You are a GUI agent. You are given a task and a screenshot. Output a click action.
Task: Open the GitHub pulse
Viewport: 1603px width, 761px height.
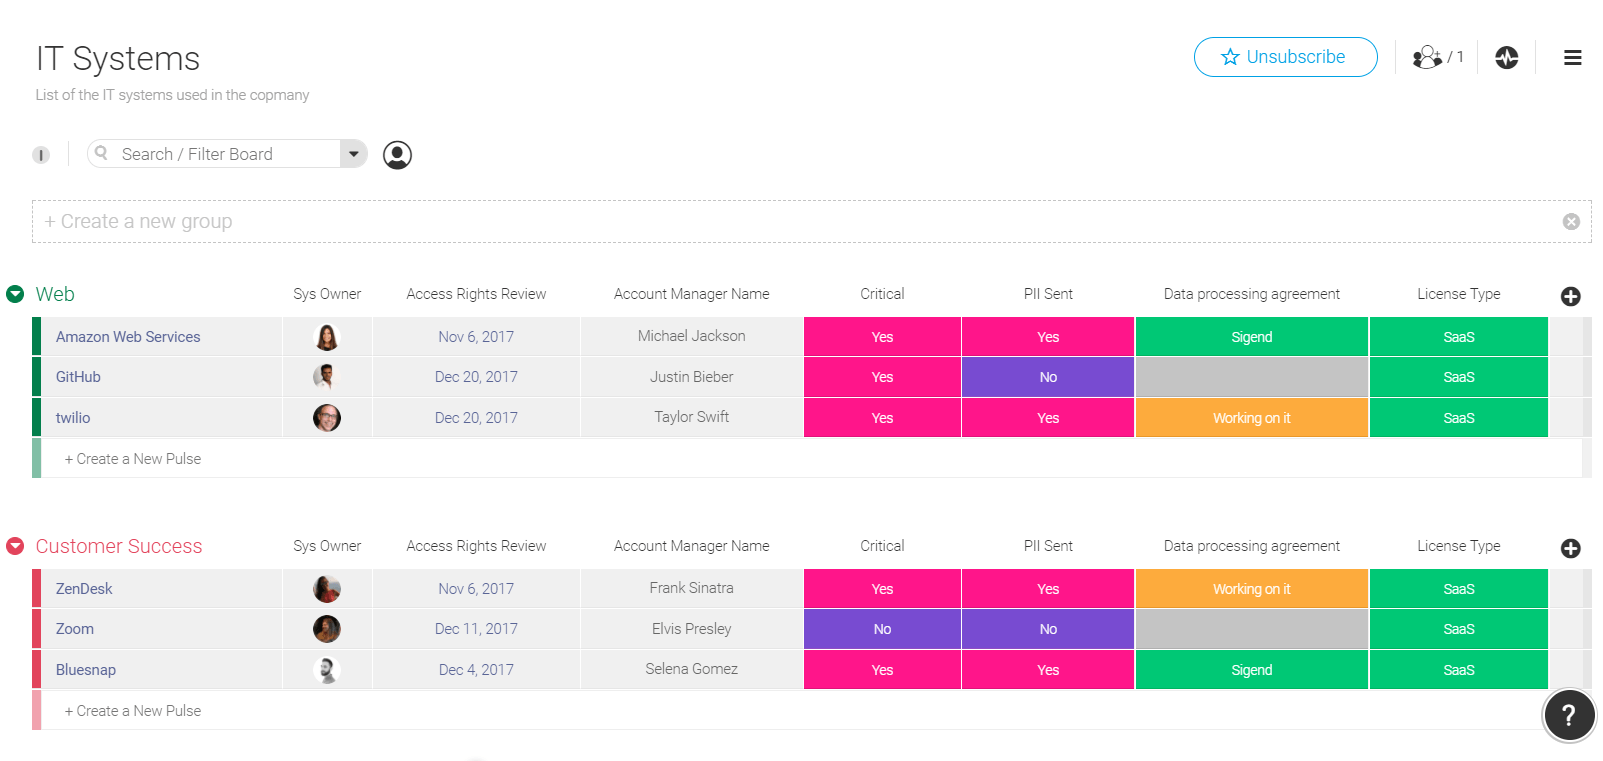tap(78, 377)
